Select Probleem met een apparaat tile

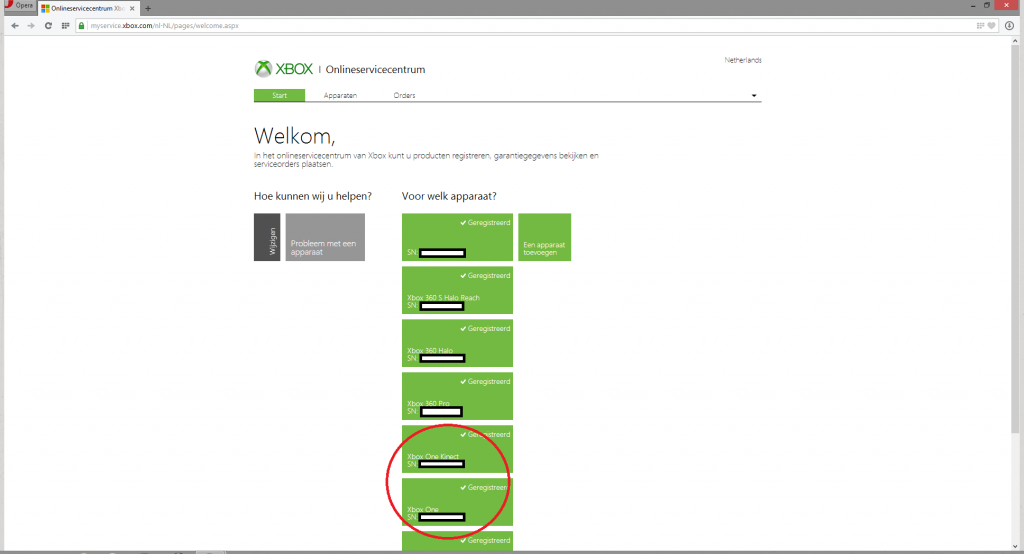coord(325,237)
